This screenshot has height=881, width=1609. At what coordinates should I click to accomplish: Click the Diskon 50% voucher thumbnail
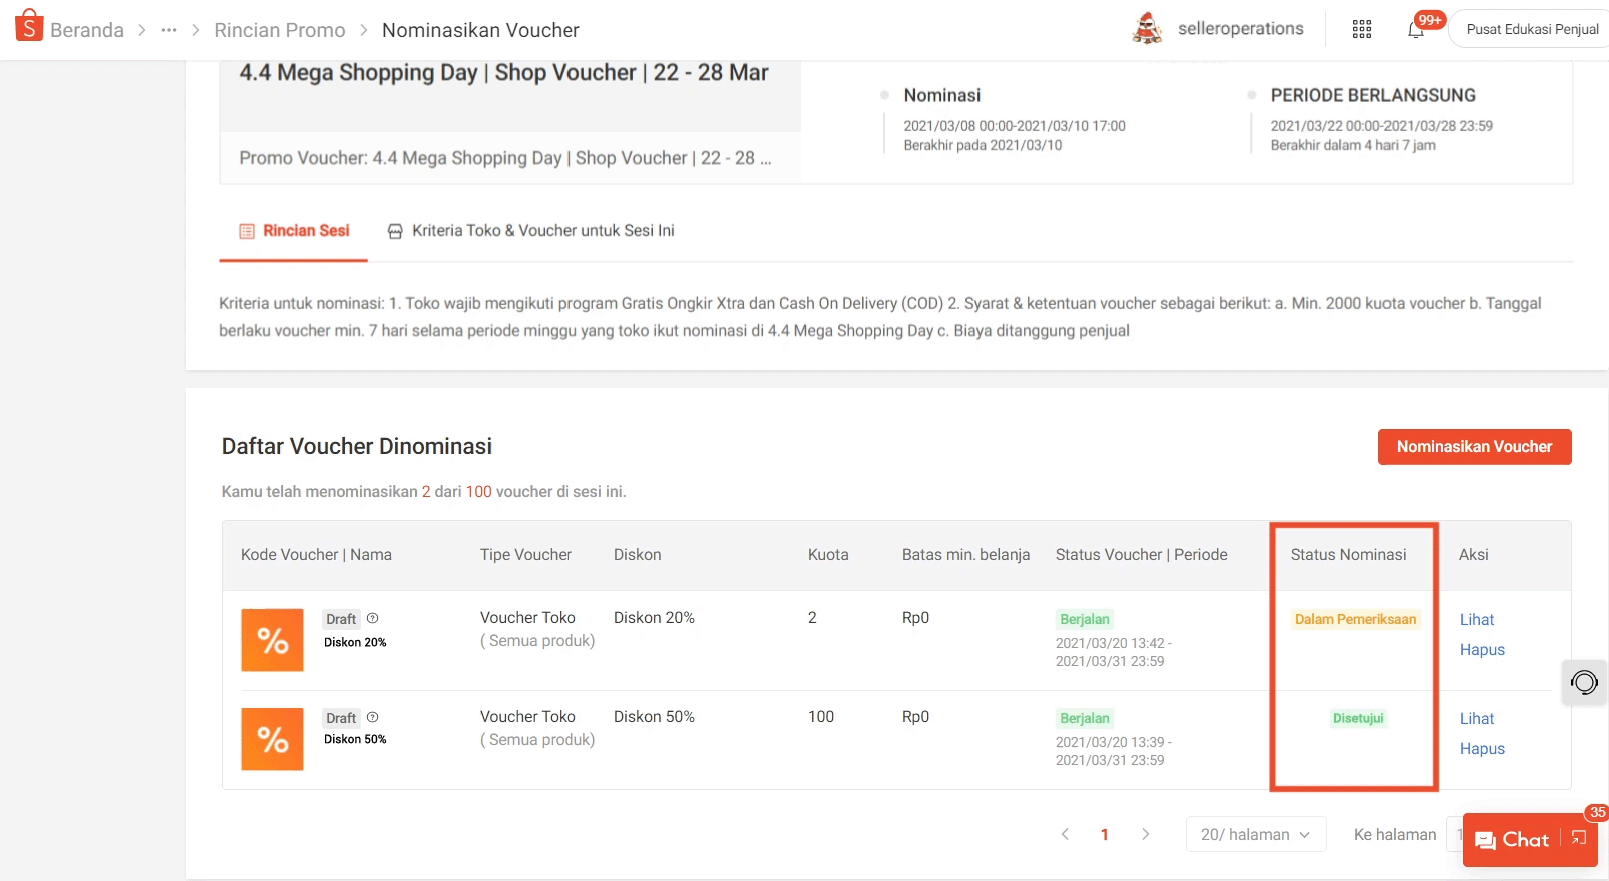(x=272, y=739)
